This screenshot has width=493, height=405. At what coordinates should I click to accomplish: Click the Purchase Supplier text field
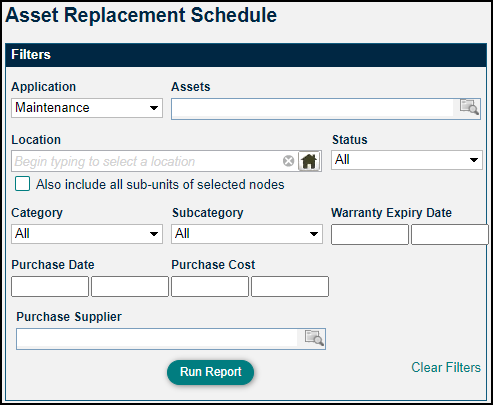coord(157,339)
